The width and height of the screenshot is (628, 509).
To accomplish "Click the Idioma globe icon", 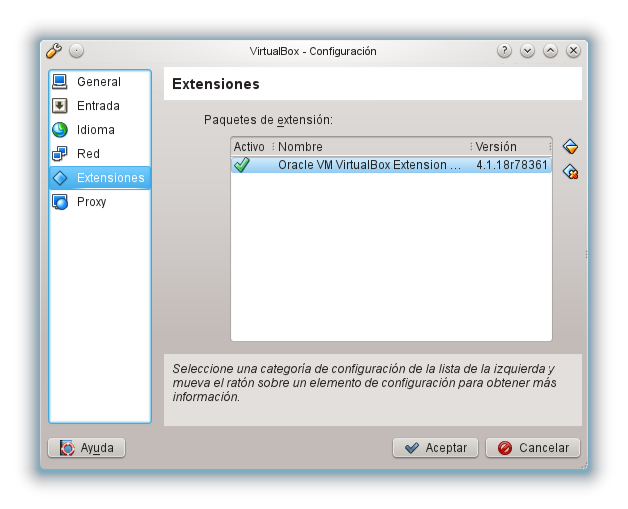I will (60, 130).
